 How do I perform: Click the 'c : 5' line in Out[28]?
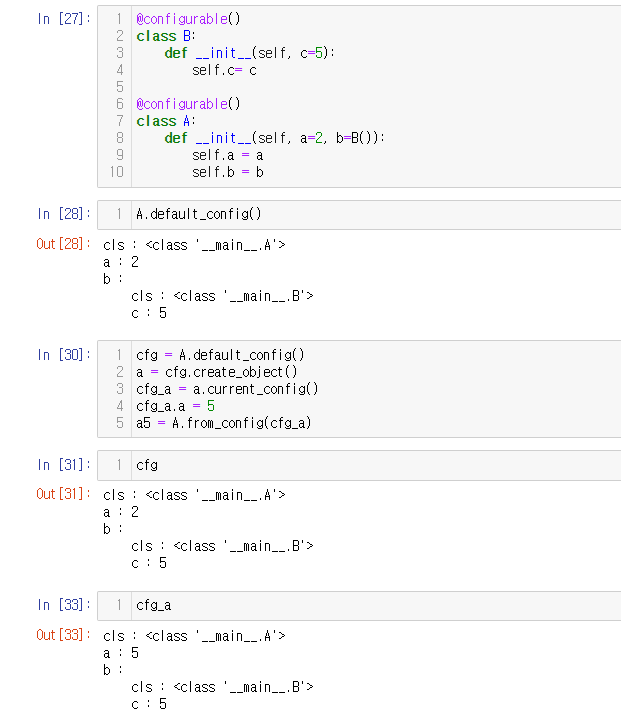pos(149,313)
